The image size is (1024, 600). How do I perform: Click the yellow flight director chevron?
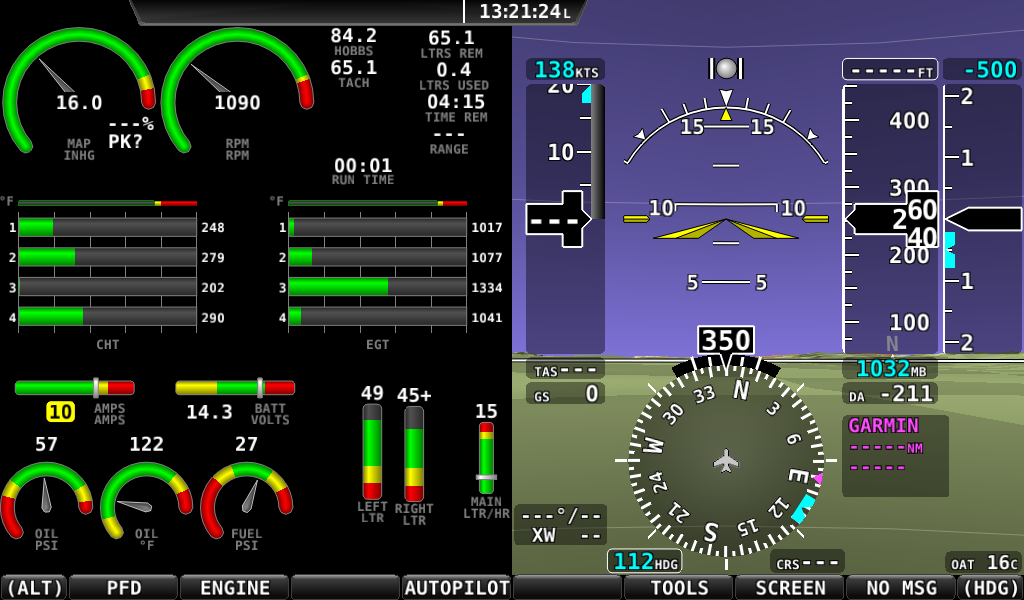[726, 229]
